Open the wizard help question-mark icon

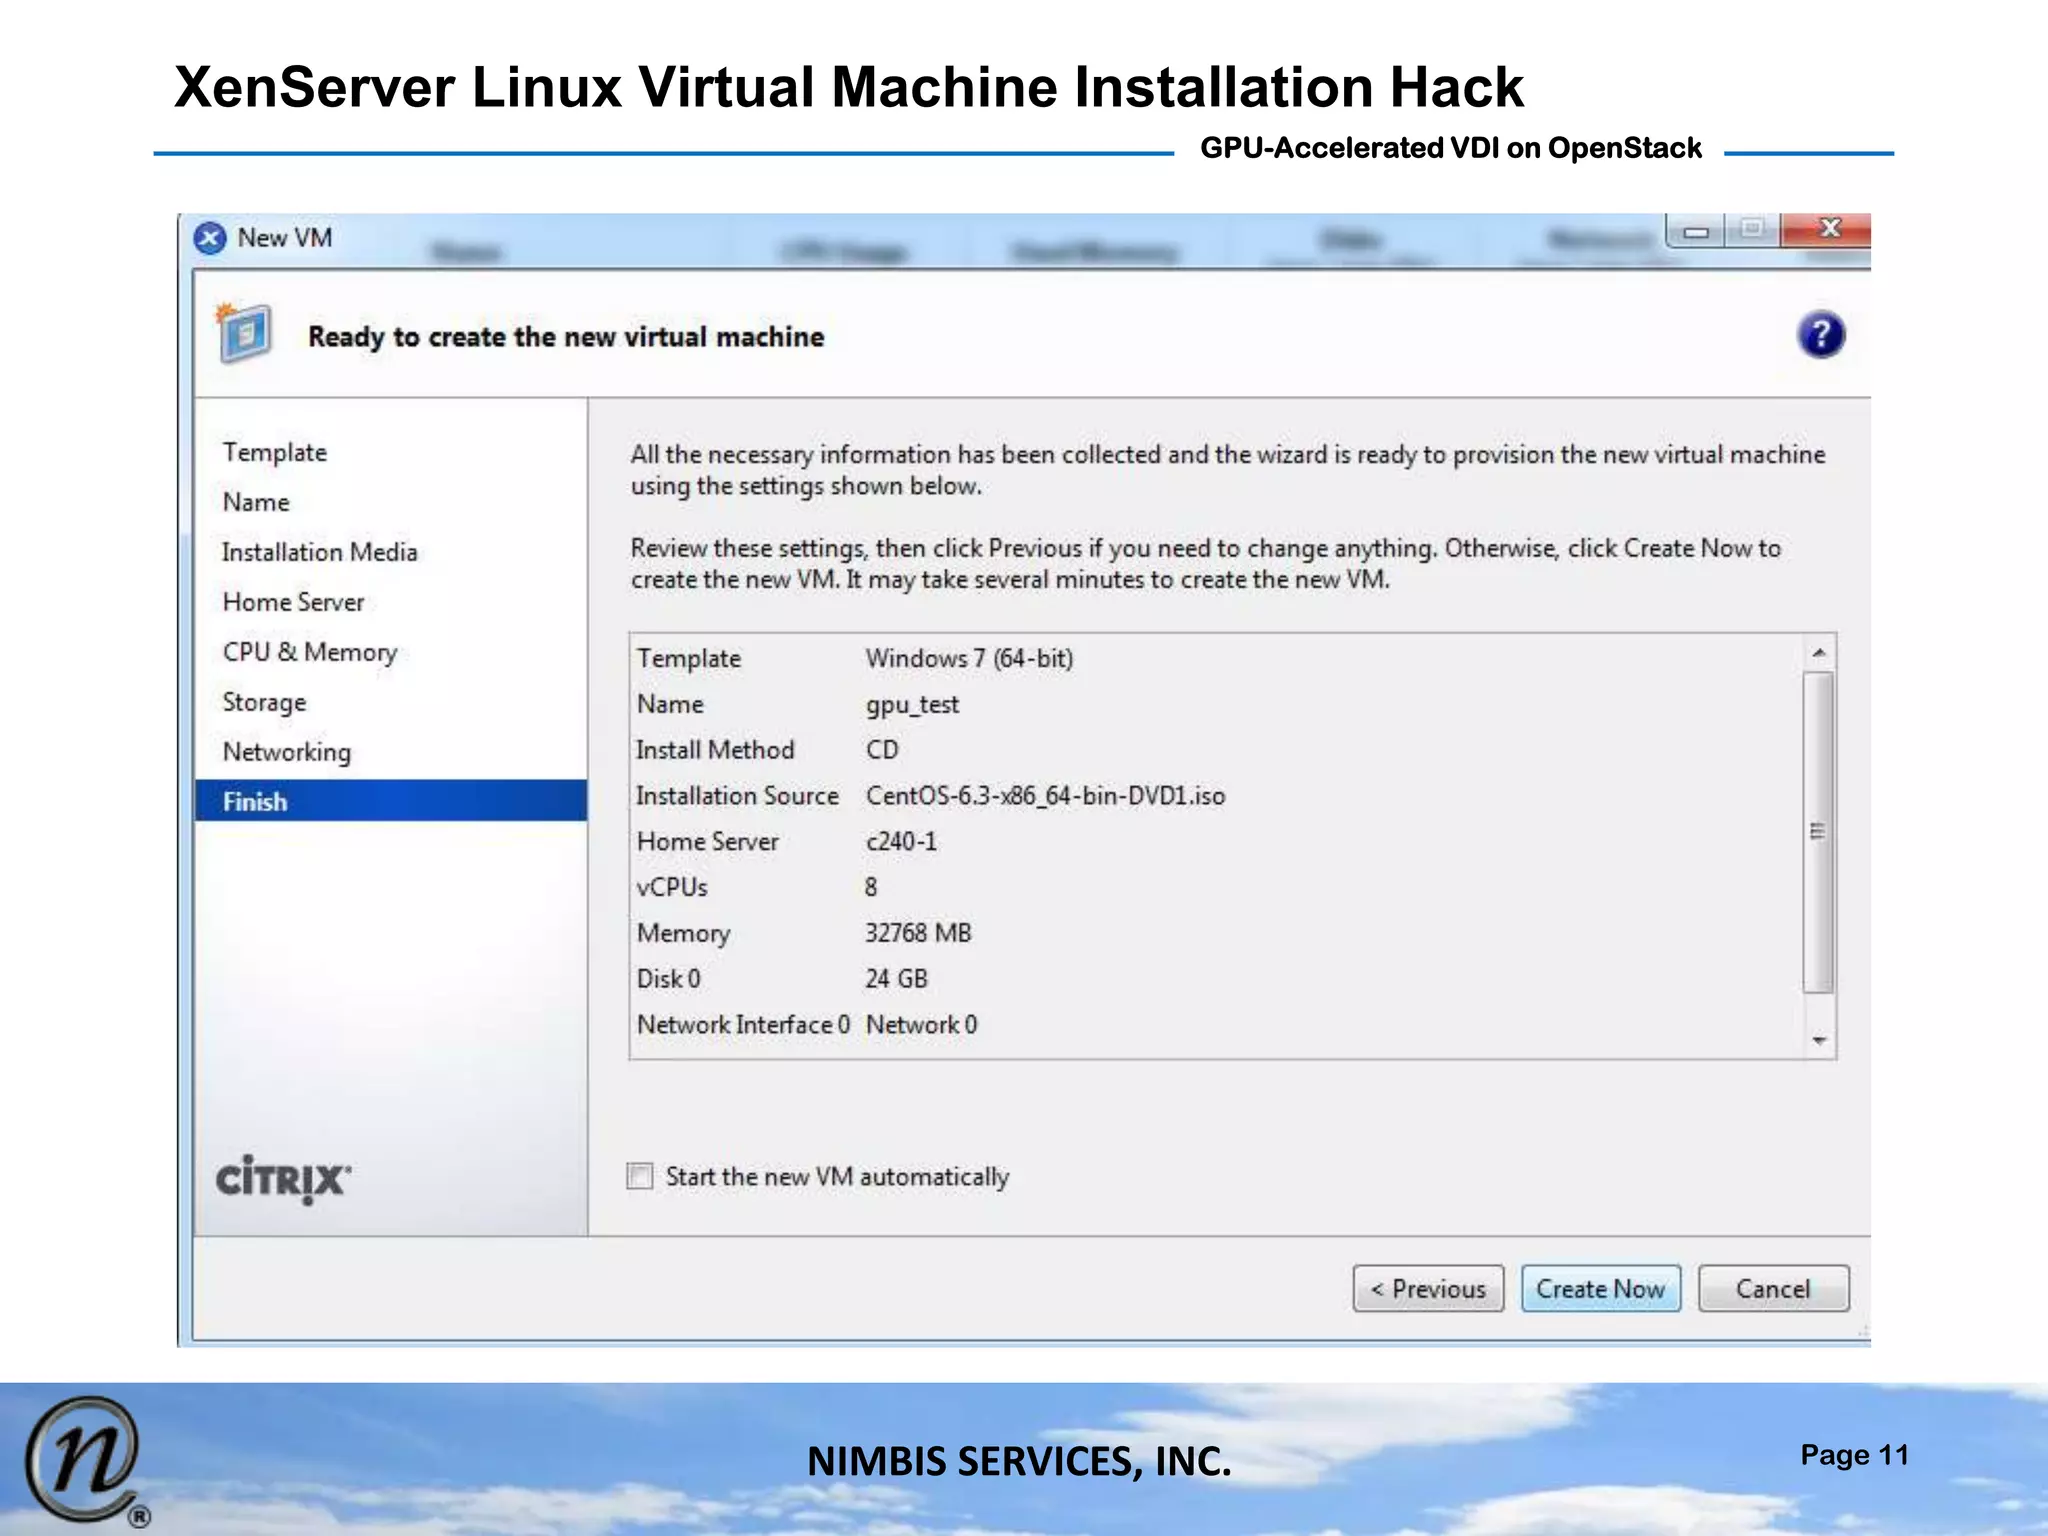coord(1820,335)
